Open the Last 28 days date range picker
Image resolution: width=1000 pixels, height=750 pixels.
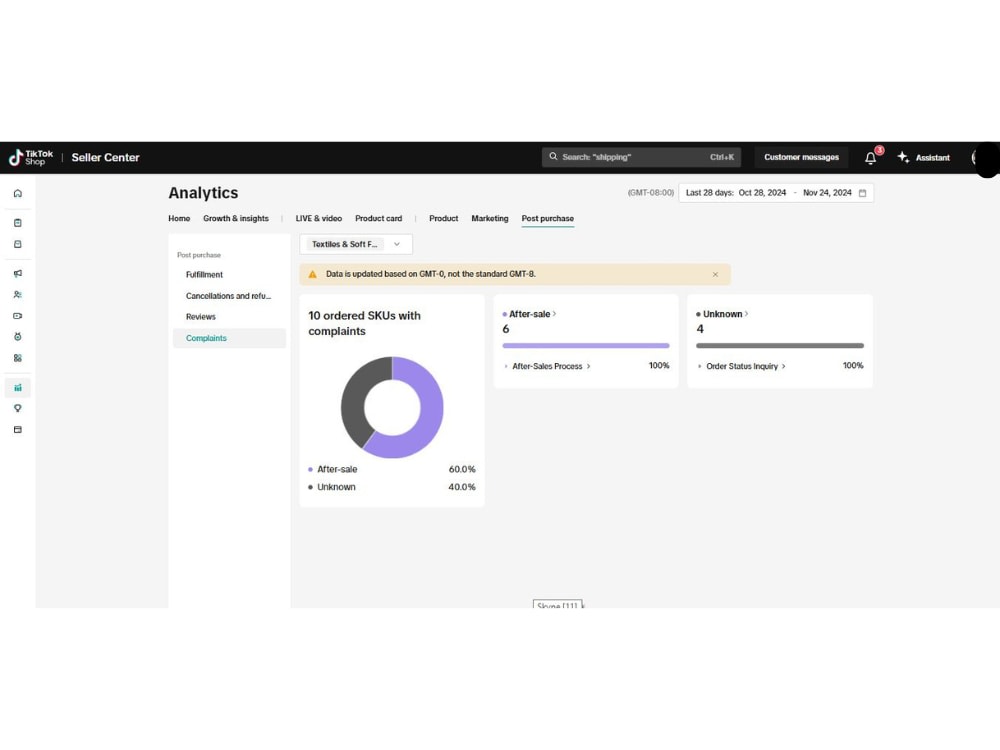[x=776, y=193]
